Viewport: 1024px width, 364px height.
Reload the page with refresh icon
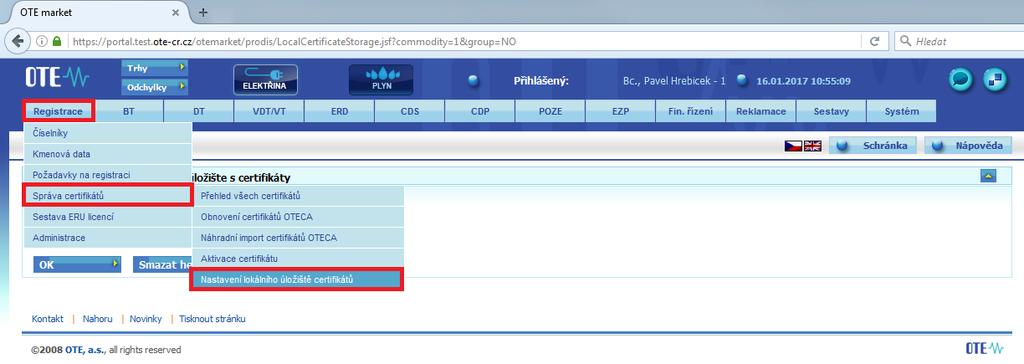(874, 41)
